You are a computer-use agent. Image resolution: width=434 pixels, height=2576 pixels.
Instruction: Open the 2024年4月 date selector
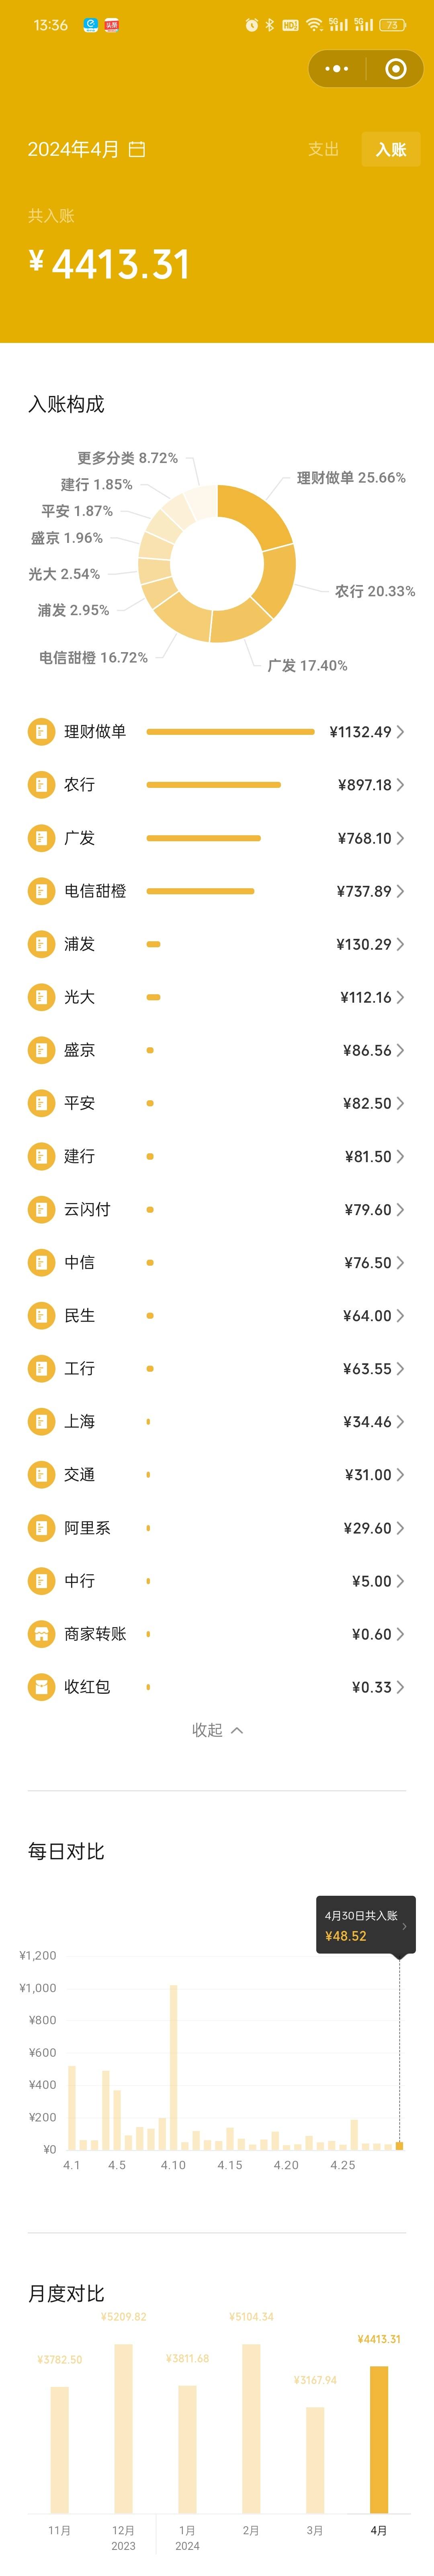coord(86,149)
